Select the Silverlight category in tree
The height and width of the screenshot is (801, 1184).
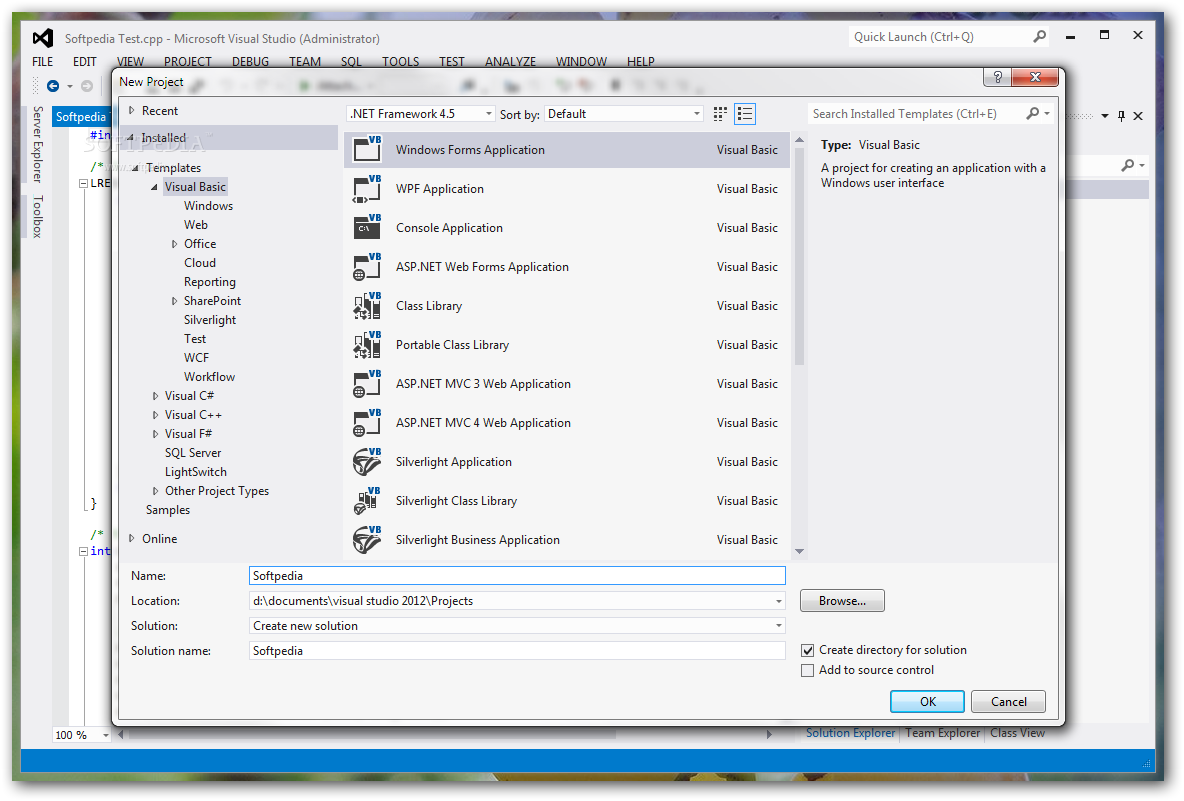tap(210, 319)
